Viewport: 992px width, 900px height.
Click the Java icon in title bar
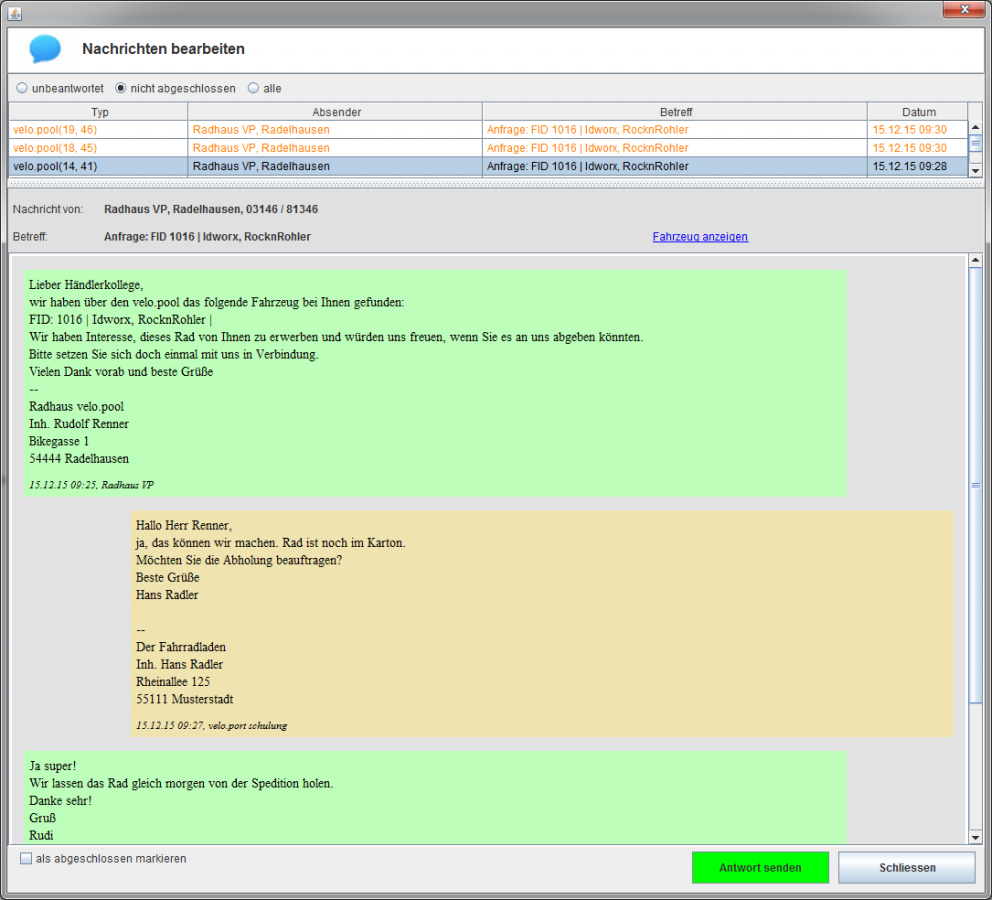tap(15, 12)
